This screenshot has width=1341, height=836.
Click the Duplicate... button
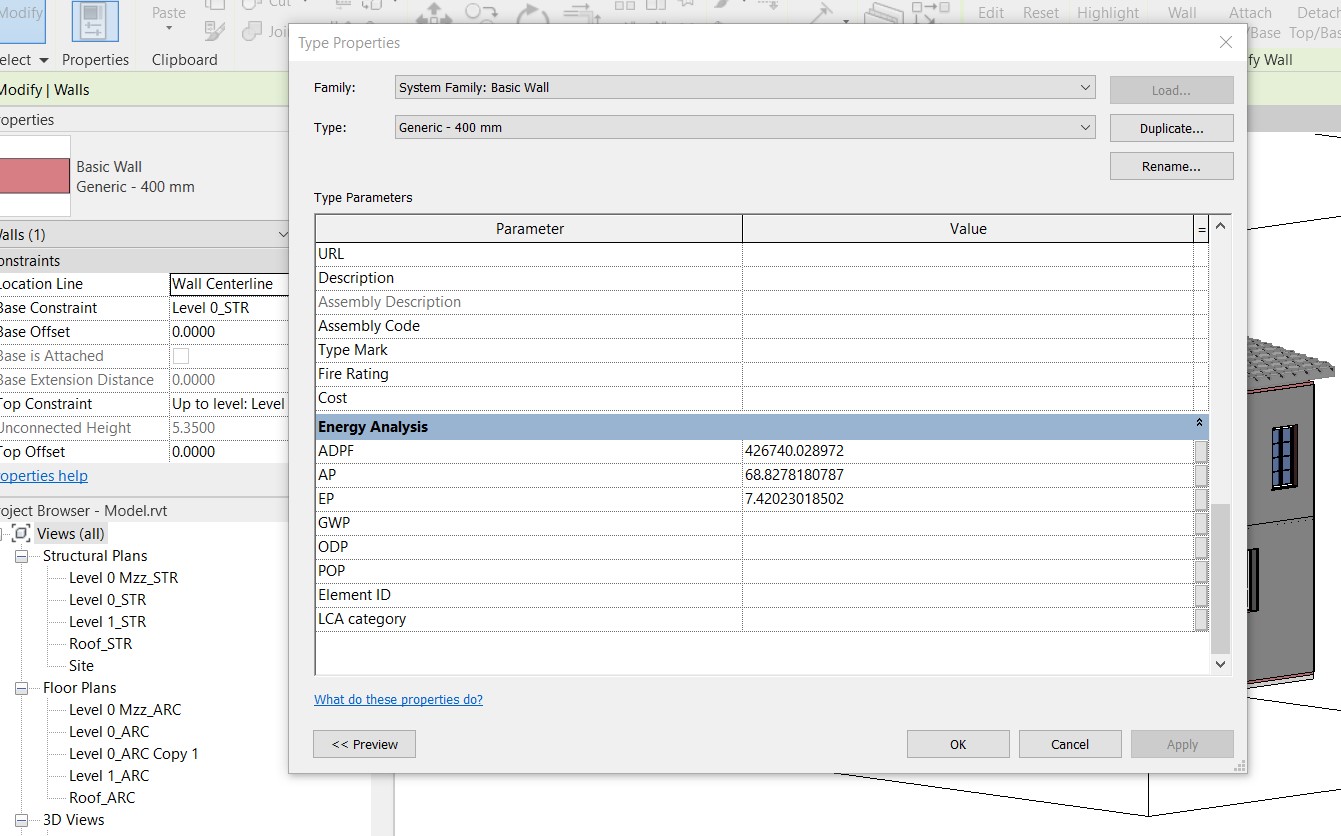1171,128
